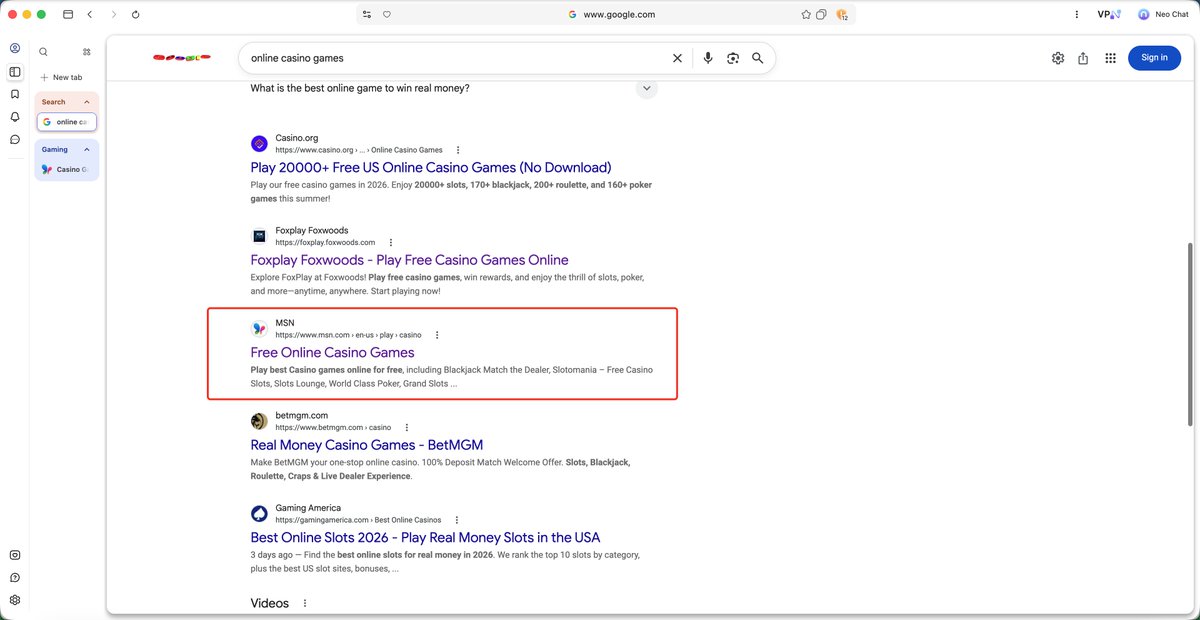Click the Google doodle logo
The image size is (1200, 620).
[181, 58]
